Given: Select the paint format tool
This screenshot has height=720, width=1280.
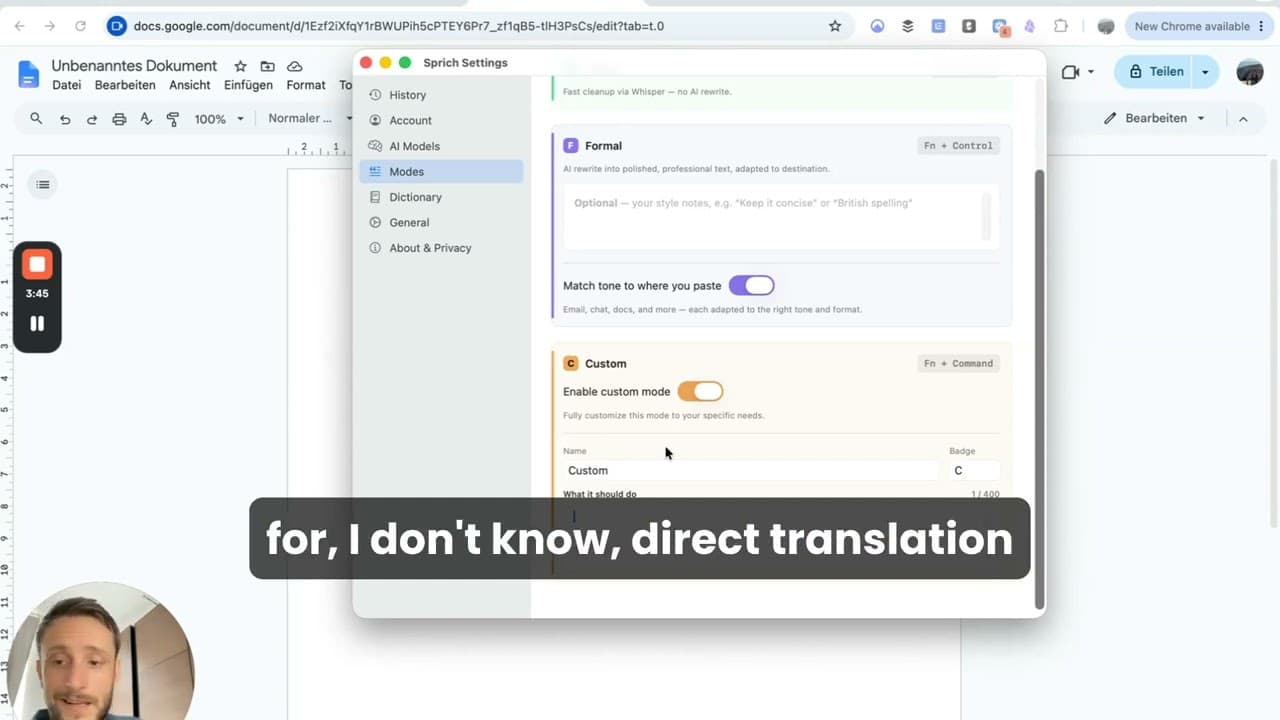Looking at the screenshot, I should click(x=173, y=119).
